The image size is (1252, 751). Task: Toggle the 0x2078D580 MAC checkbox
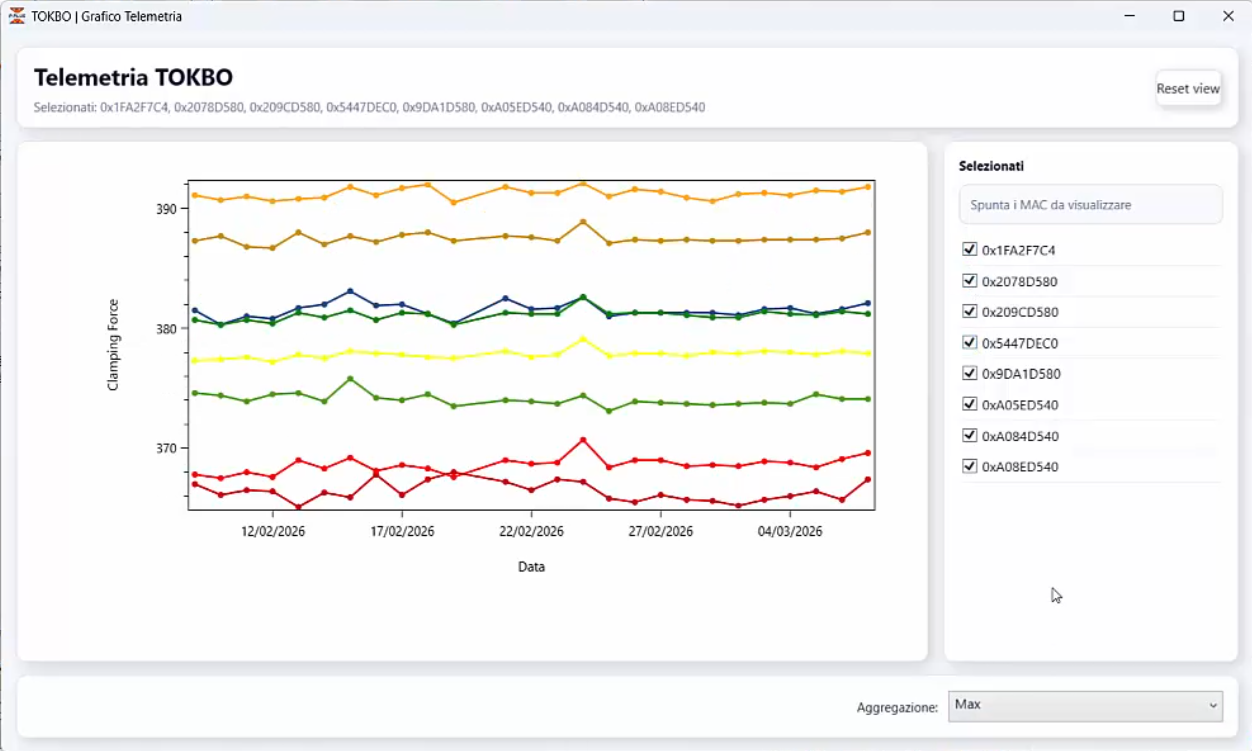click(x=969, y=281)
